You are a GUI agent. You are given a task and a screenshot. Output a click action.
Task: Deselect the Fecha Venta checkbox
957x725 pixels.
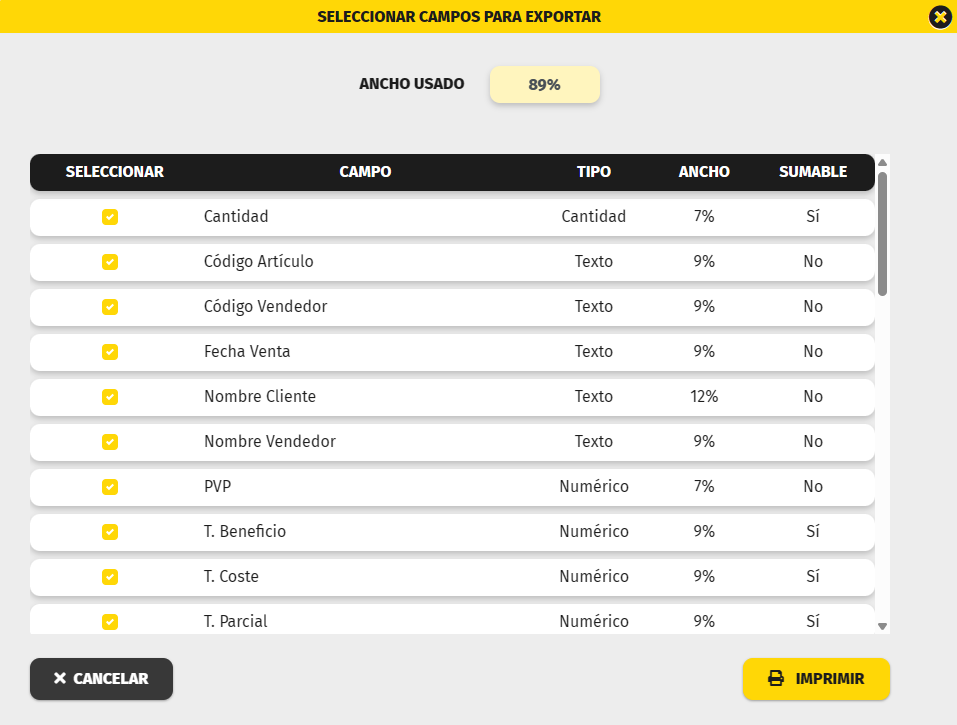coord(110,352)
